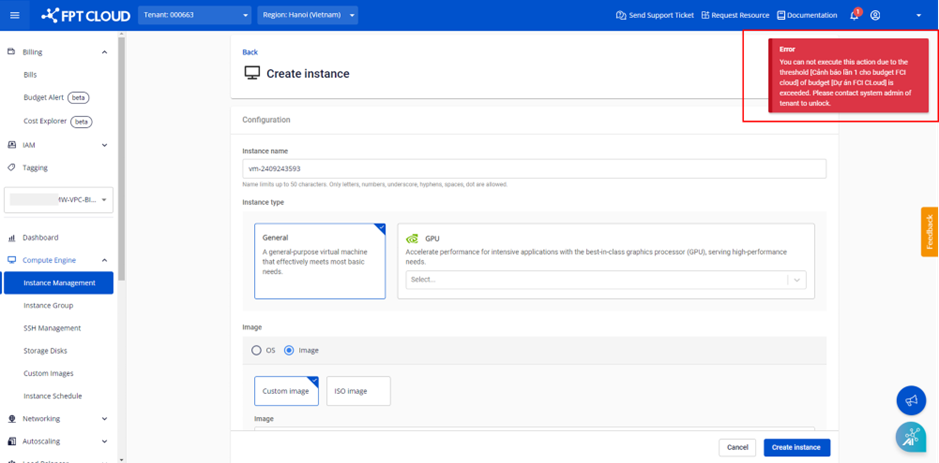Click the Cancel button
This screenshot has height=463, width=939.
click(737, 447)
